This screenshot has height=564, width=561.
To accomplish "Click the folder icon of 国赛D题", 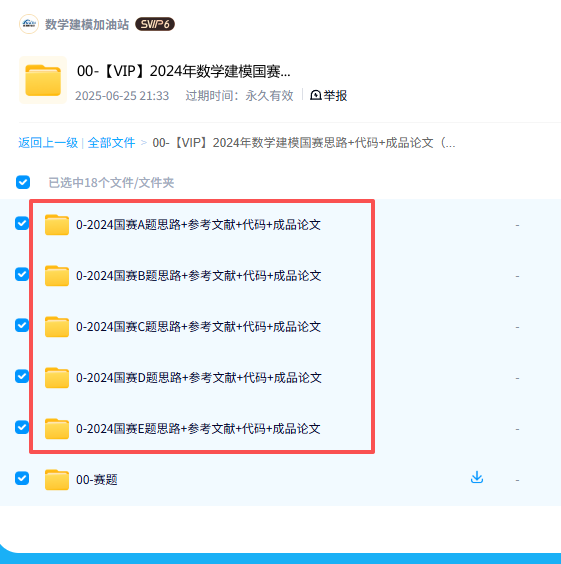I will [57, 378].
